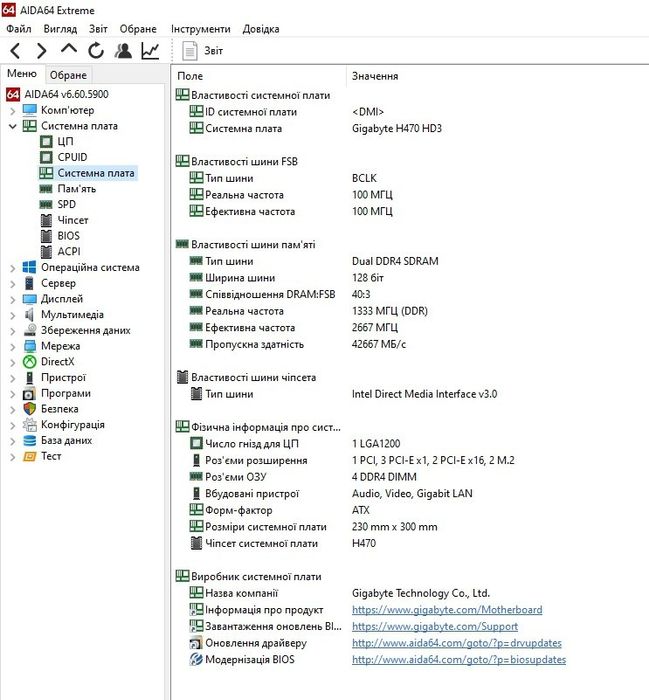Click the База даних database icon
Image resolution: width=649 pixels, height=700 pixels.
[x=29, y=441]
